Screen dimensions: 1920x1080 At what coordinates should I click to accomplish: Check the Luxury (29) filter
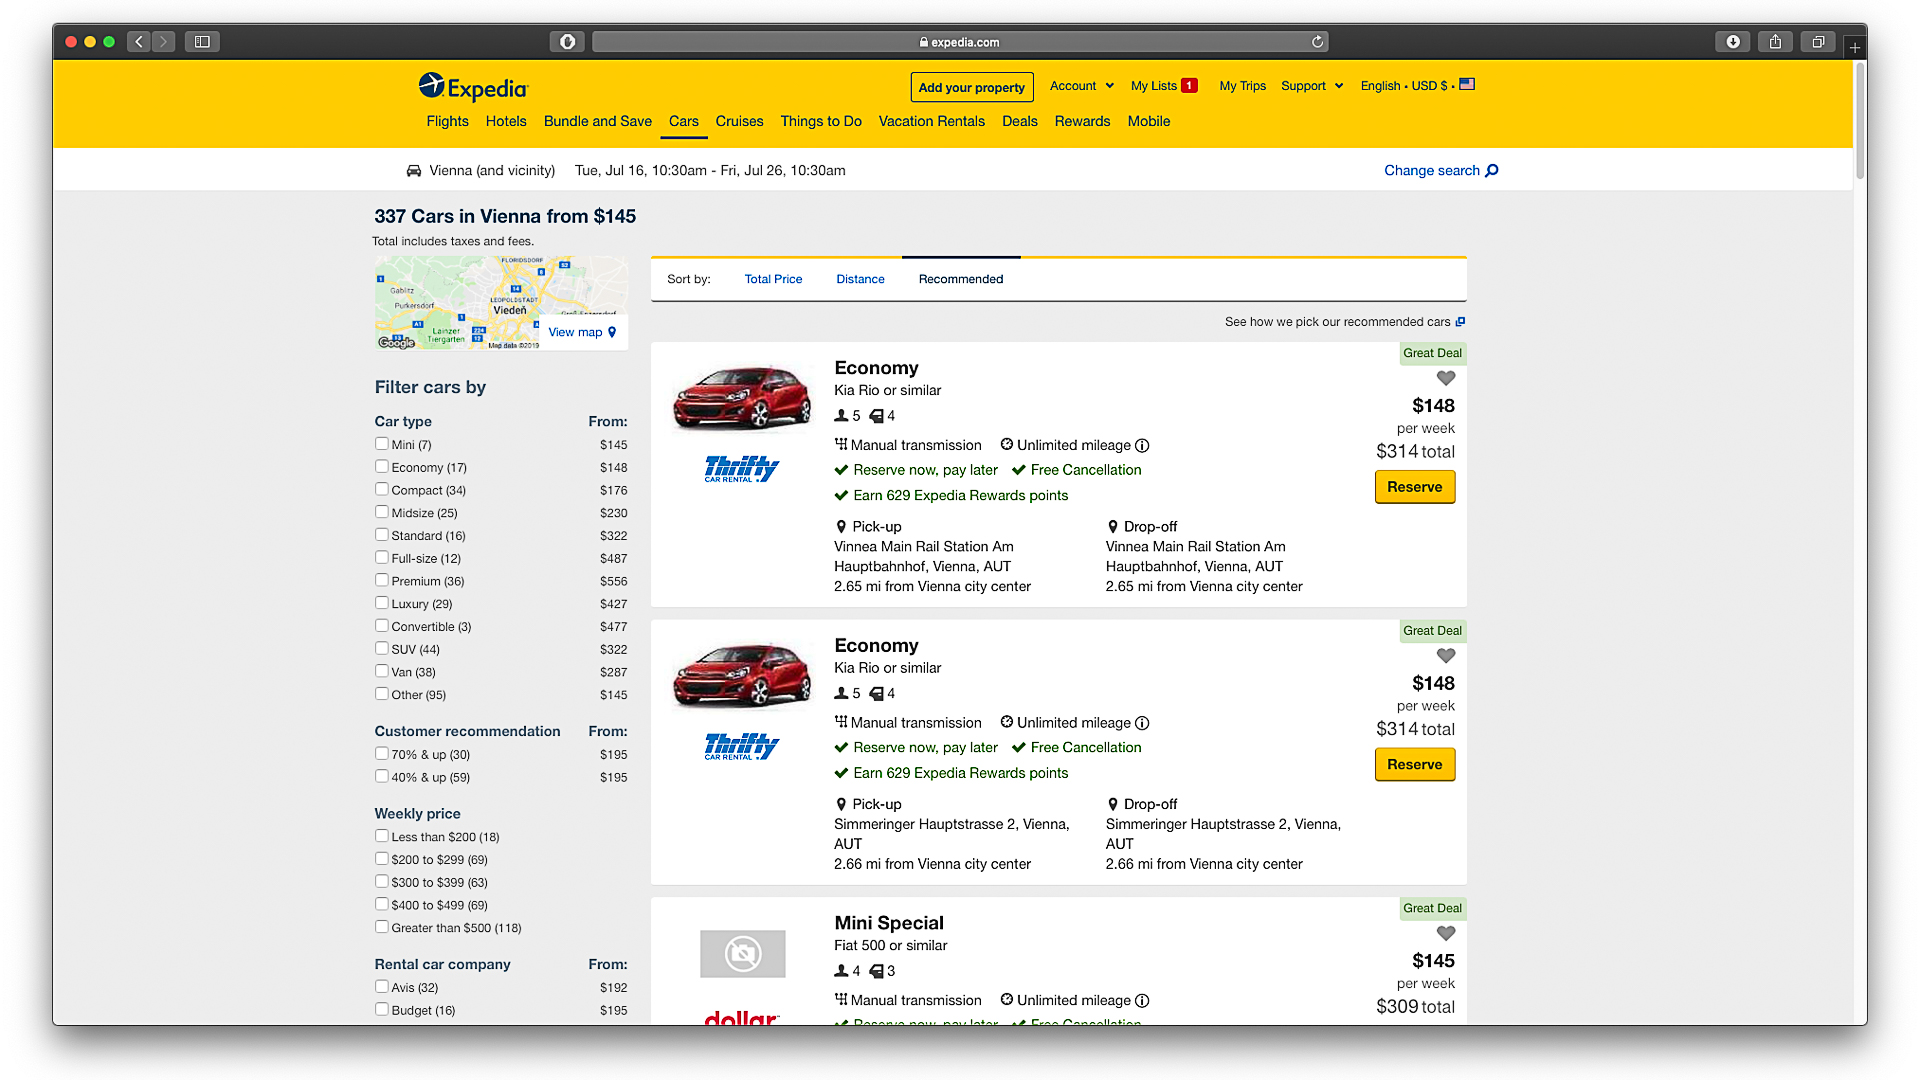[381, 603]
